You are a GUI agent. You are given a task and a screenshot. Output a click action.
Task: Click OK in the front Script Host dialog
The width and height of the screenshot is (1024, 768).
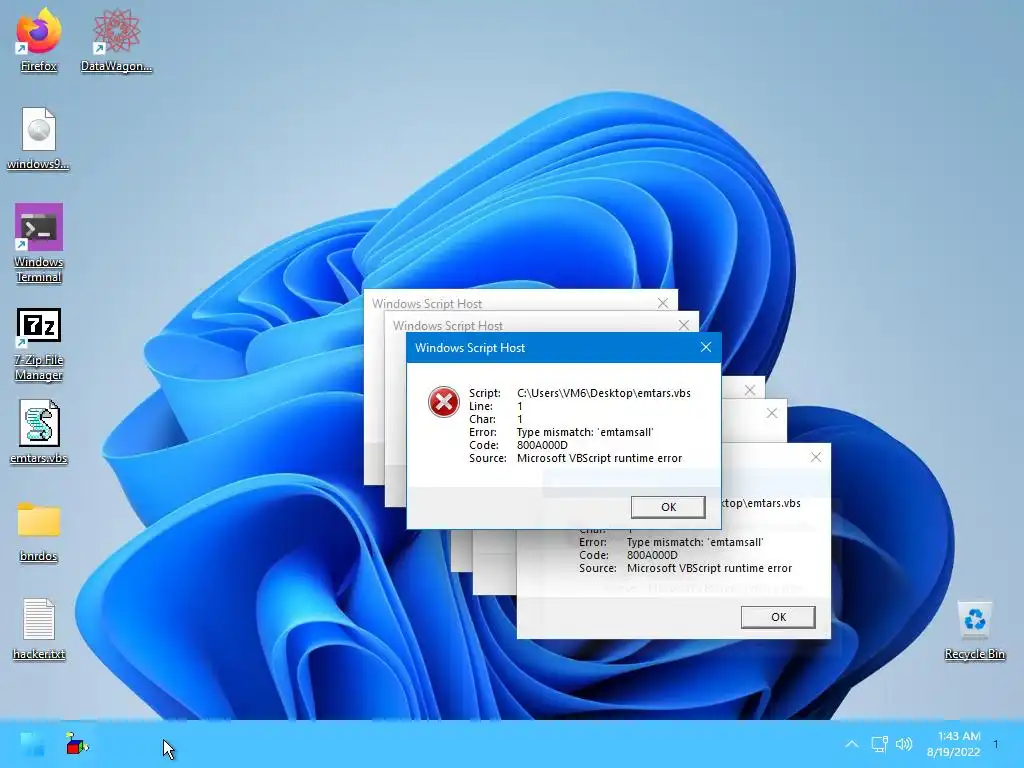[668, 507]
